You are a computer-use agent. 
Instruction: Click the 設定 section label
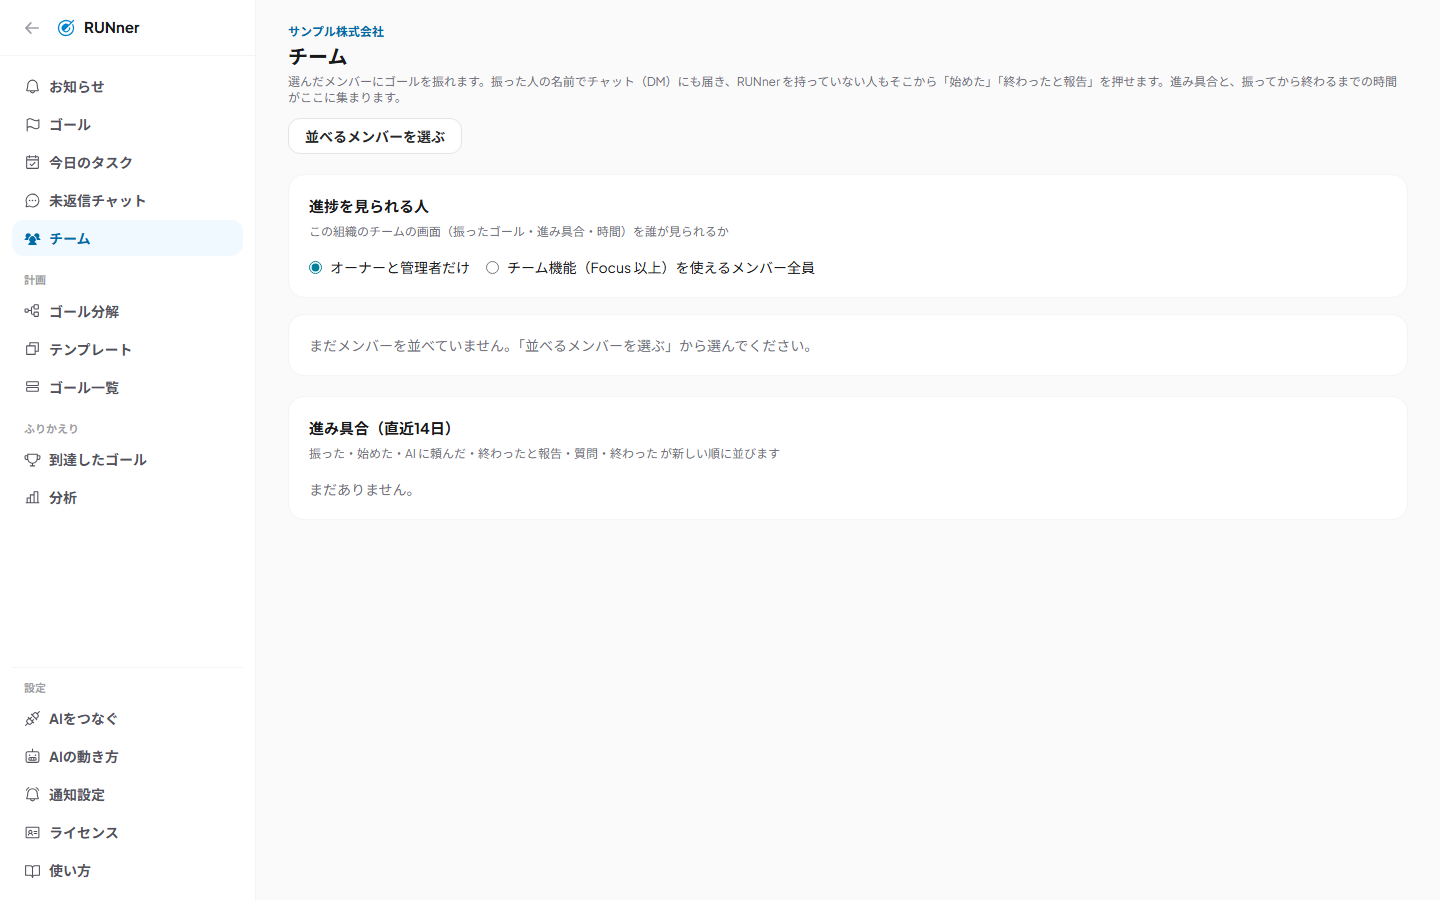coord(35,688)
